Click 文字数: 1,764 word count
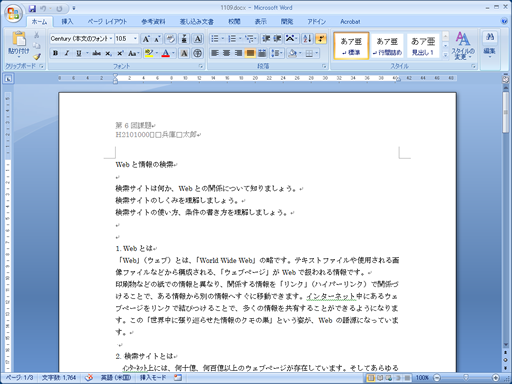This screenshot has height=384, width=512. point(59,378)
